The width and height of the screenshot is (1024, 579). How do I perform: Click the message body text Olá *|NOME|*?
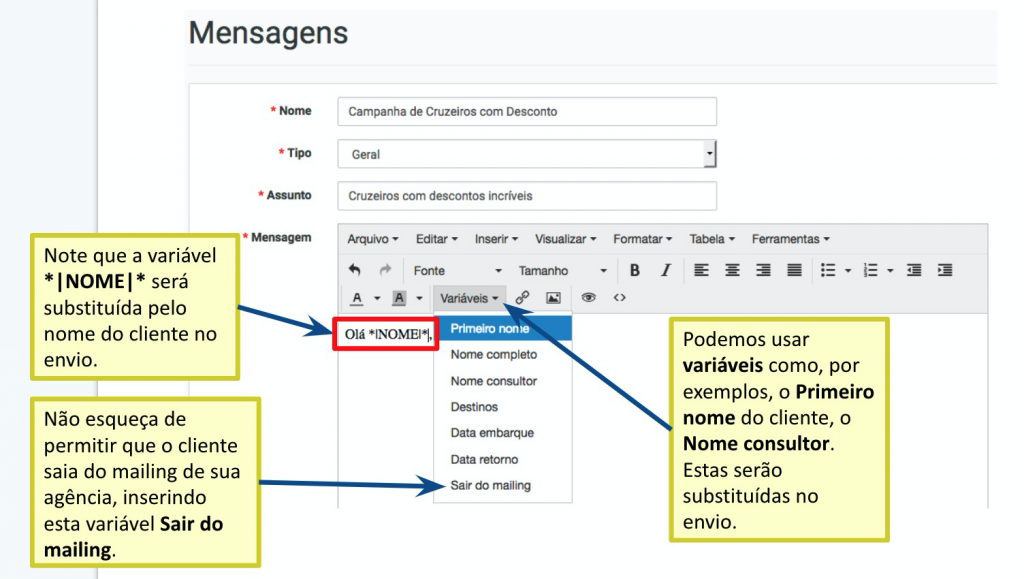pos(388,334)
